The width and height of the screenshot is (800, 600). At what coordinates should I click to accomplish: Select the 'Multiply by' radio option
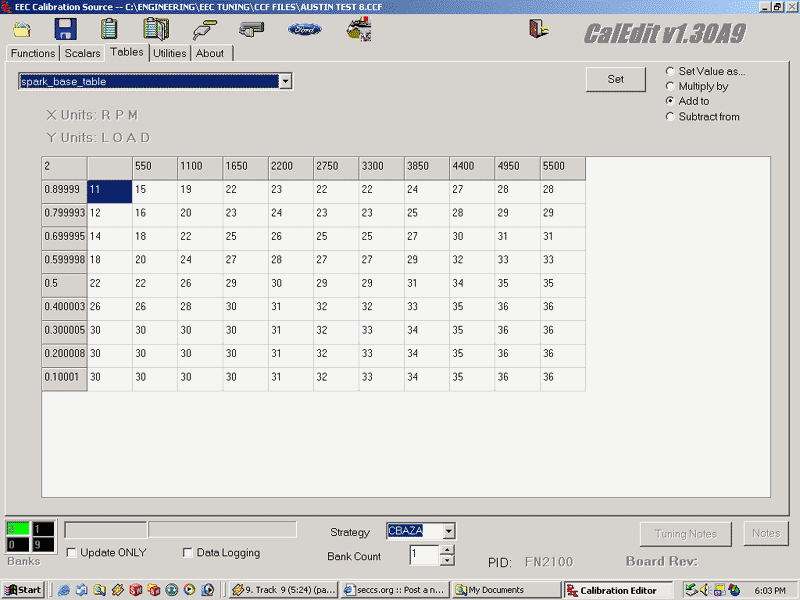(671, 87)
